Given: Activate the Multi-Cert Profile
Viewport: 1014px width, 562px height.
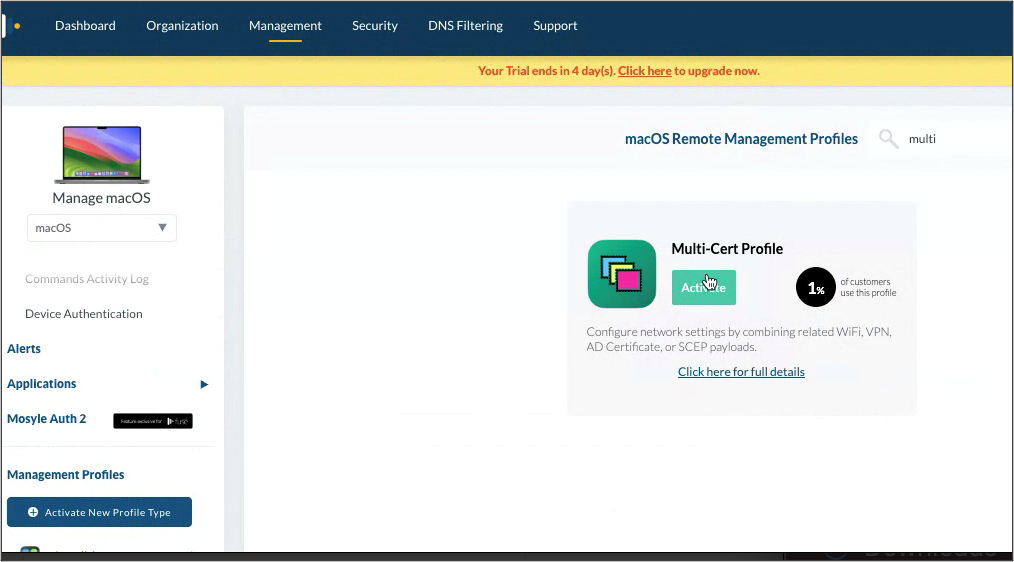Looking at the screenshot, I should click(x=704, y=287).
